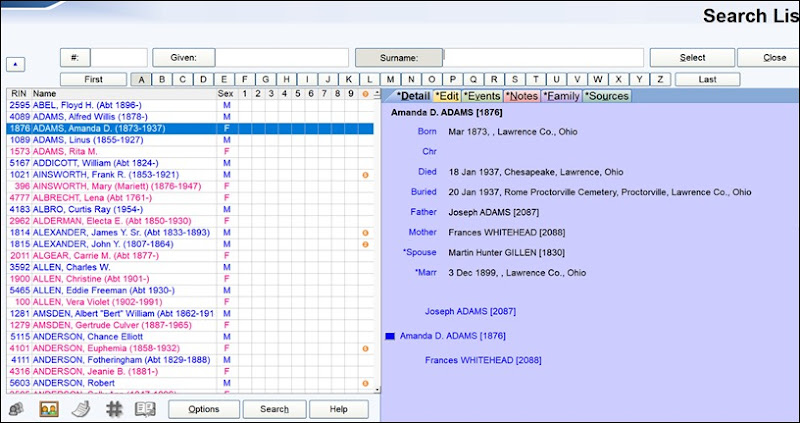The height and width of the screenshot is (423, 800).
Task: Filter names by letter B
Action: 162,80
